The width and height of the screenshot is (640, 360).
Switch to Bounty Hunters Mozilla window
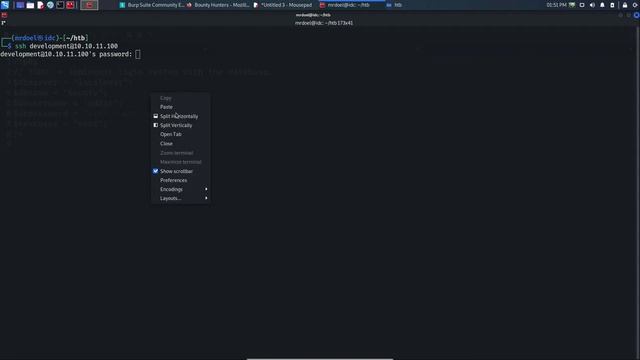pyautogui.click(x=218, y=5)
